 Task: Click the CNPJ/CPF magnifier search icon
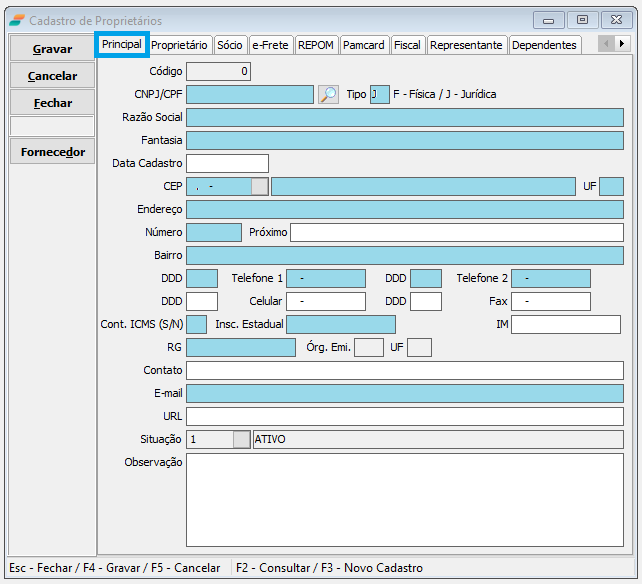click(328, 94)
